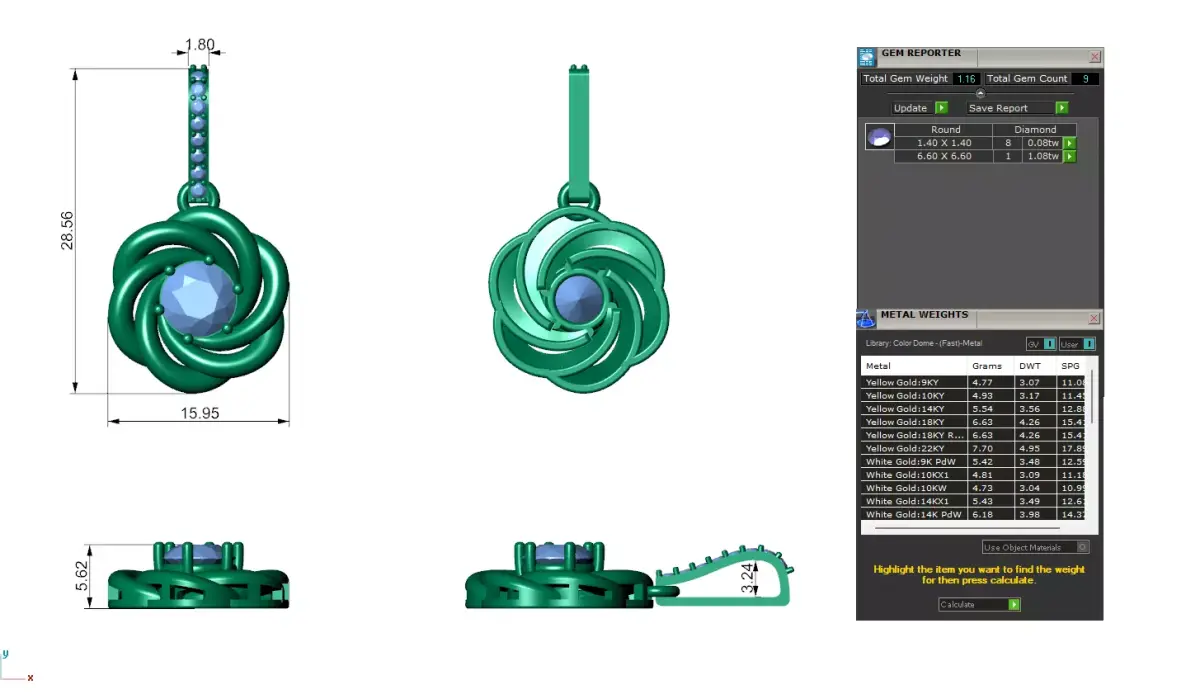
Task: Toggle the User library switch
Action: pos(1077,344)
